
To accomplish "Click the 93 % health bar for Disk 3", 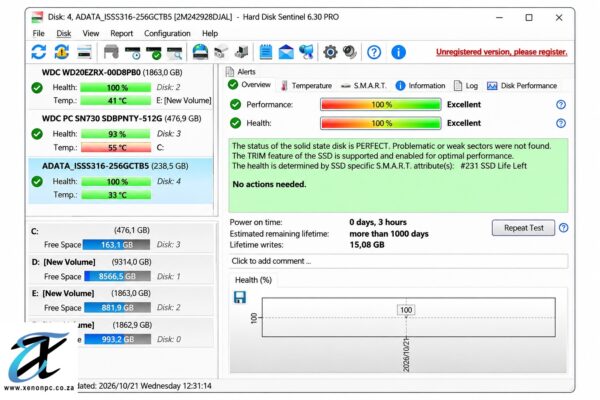I will pos(116,134).
